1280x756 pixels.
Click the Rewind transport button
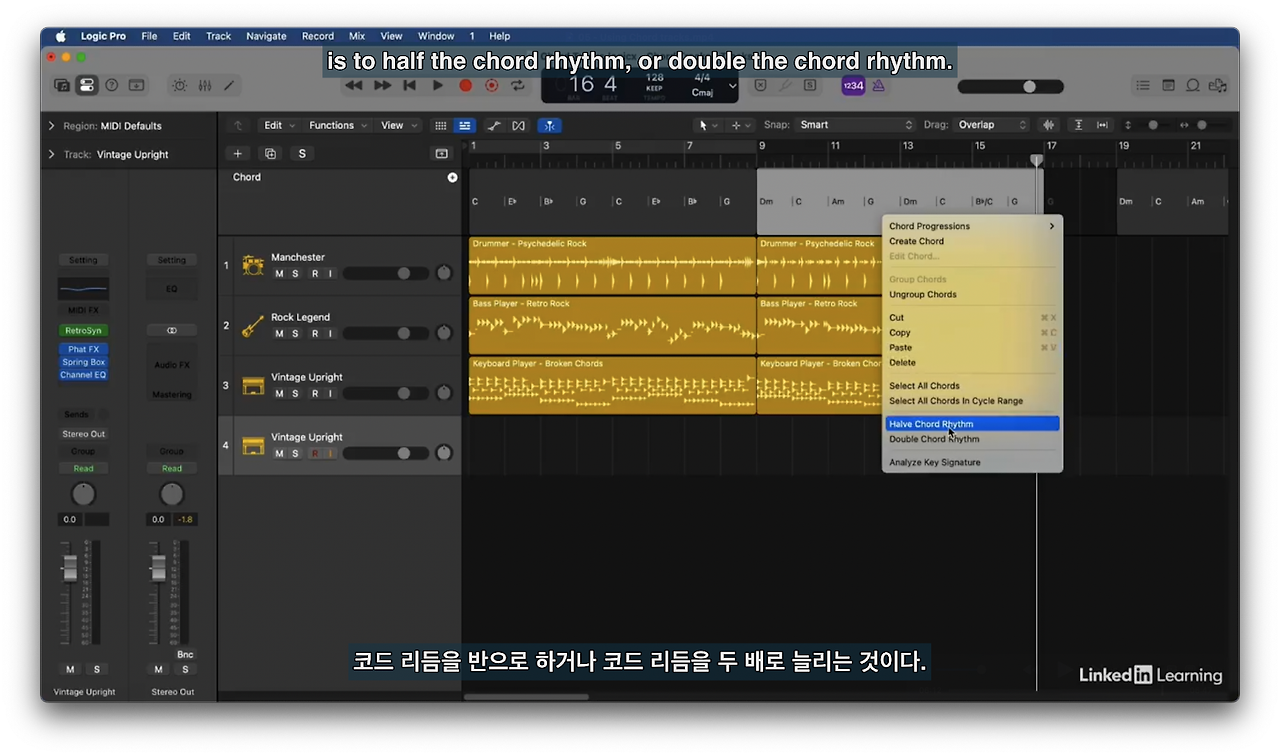[353, 86]
